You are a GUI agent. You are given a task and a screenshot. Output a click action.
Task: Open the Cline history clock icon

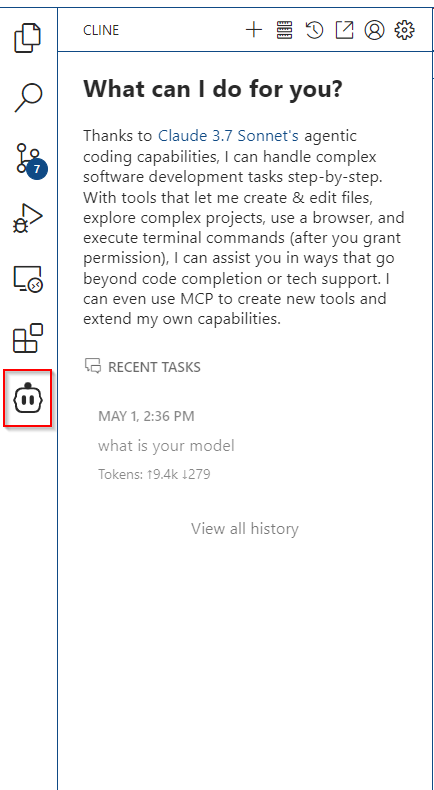pos(314,30)
